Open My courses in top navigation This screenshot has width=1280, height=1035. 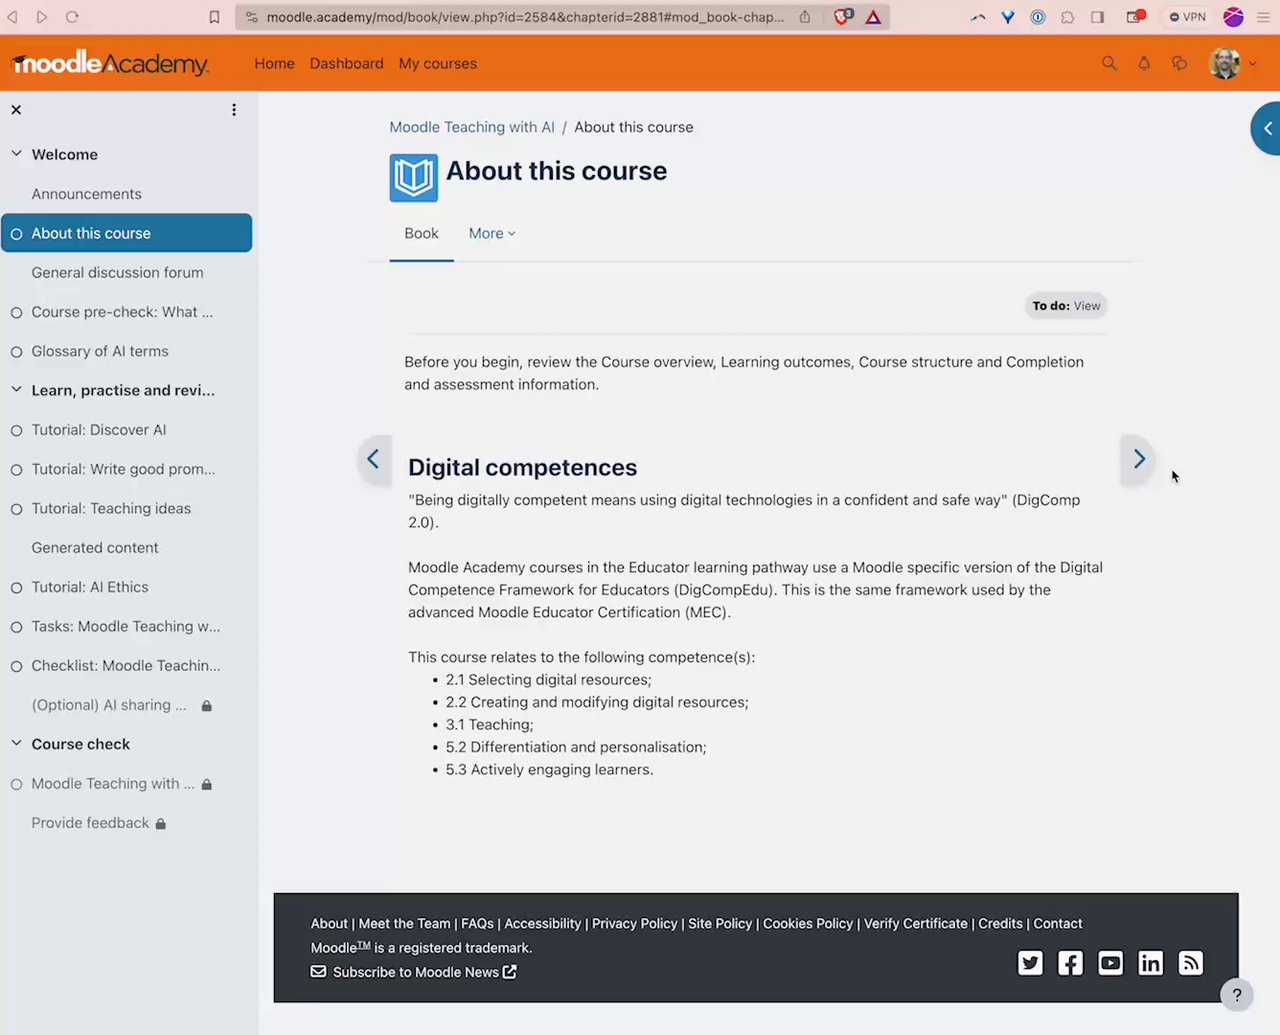coord(437,63)
